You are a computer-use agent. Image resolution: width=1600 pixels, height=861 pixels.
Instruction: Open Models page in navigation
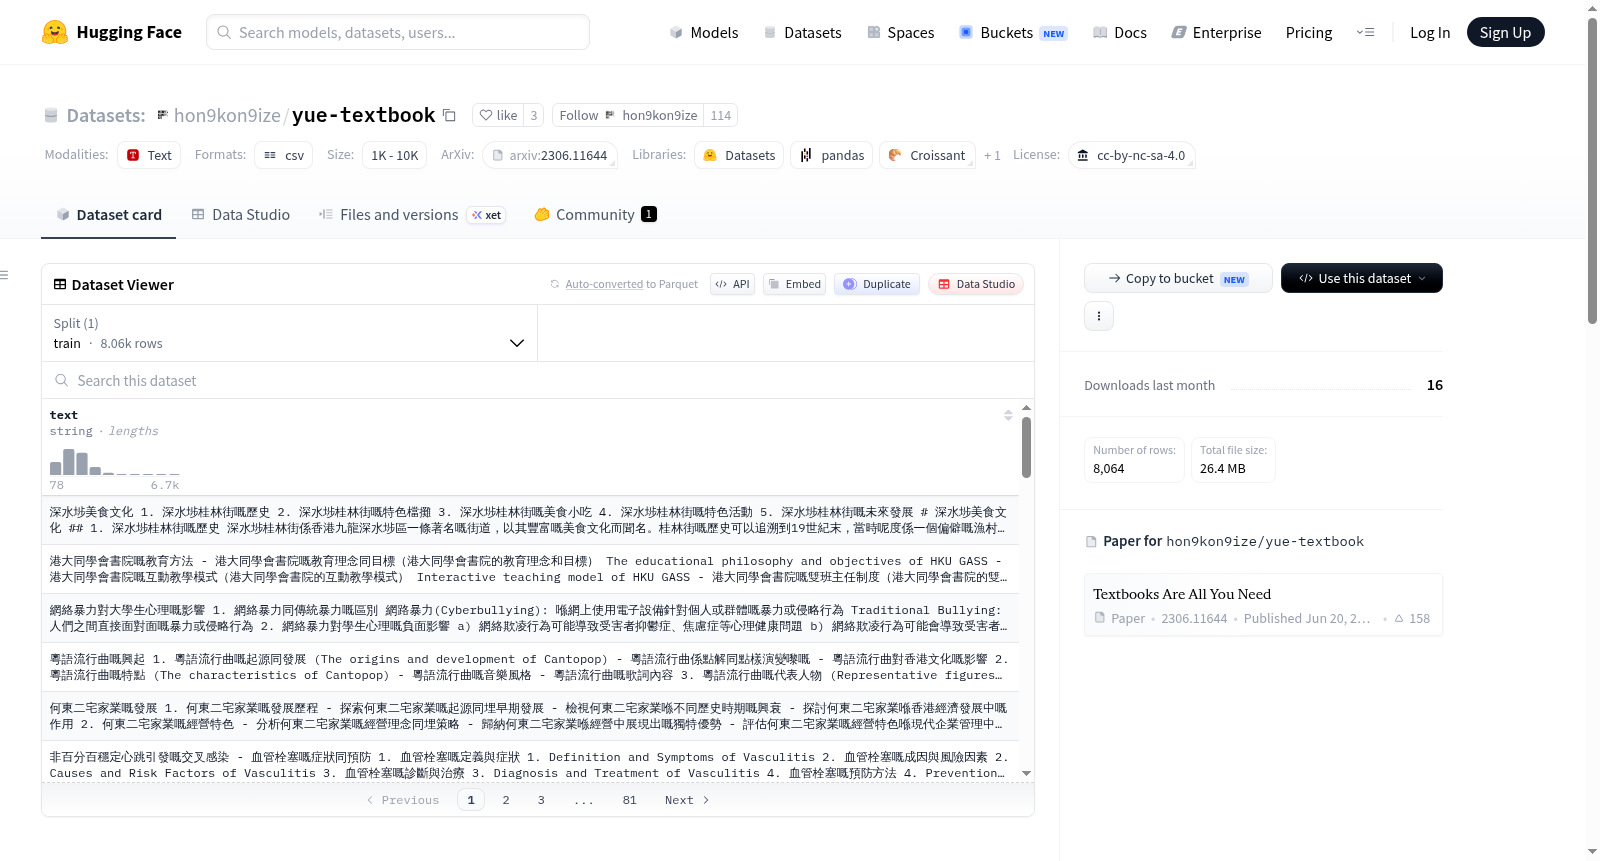click(704, 33)
